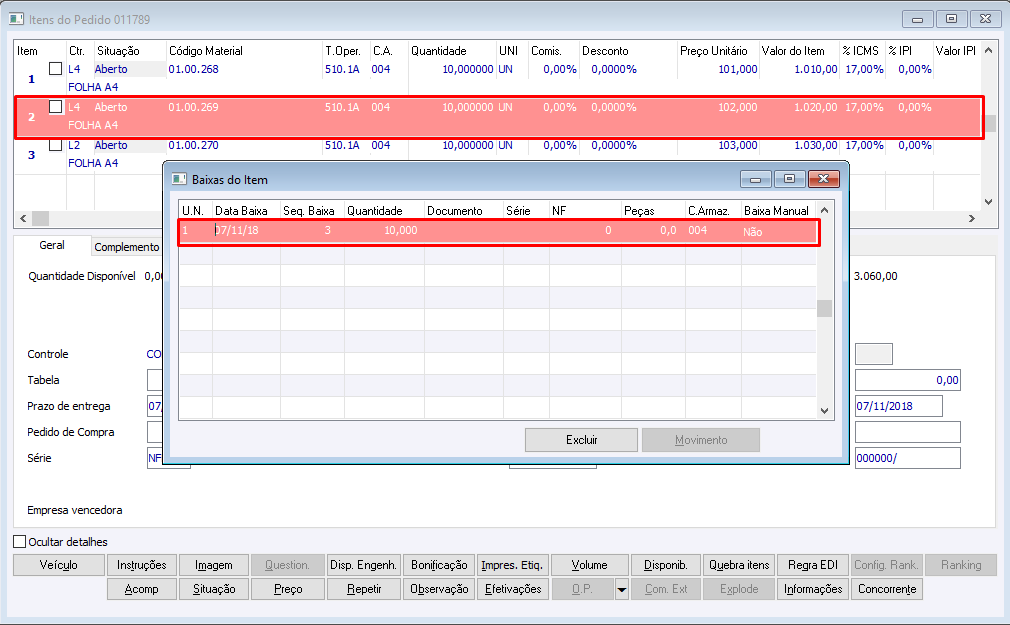Click the Baixas grid vertical scrollbar thumb

pos(824,309)
